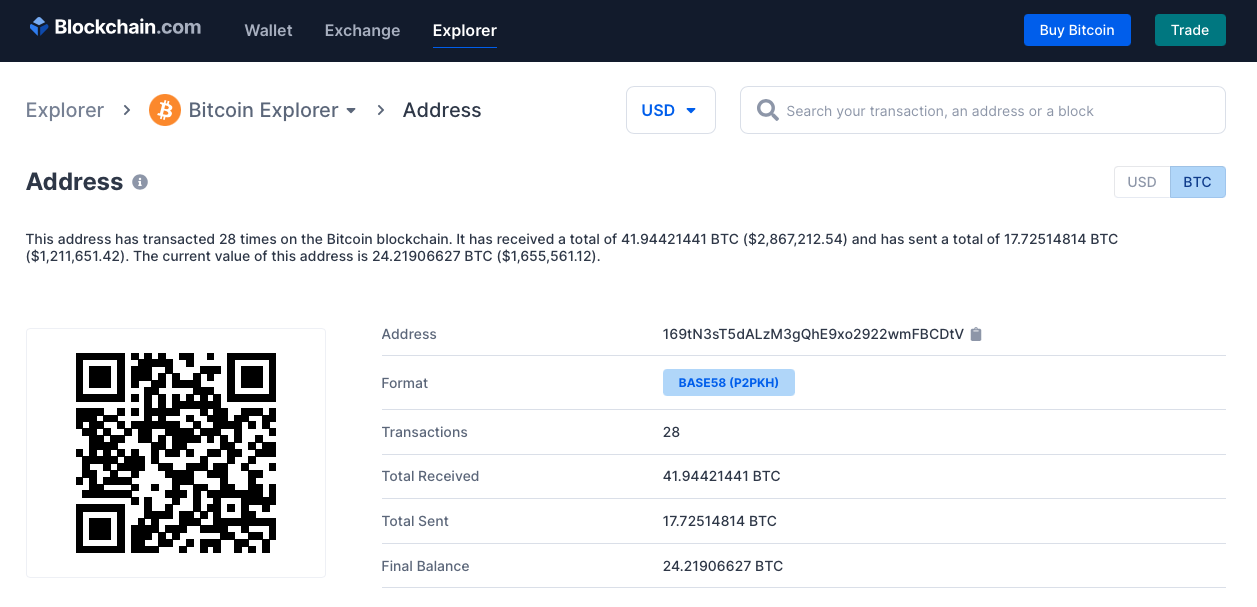Click the Address breadcrumb text
This screenshot has width=1257, height=607.
pyautogui.click(x=442, y=110)
